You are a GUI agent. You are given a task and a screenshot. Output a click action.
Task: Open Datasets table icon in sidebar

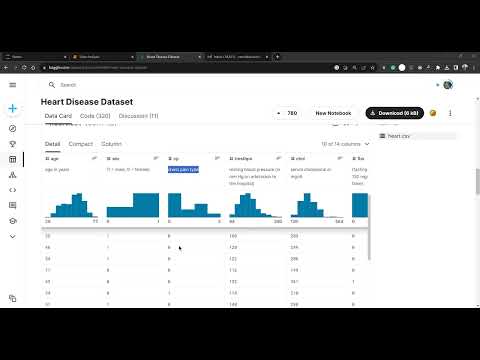point(13,159)
